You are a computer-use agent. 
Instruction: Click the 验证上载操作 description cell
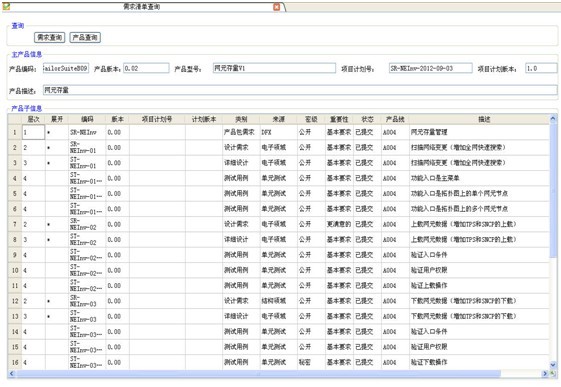[x=479, y=286]
